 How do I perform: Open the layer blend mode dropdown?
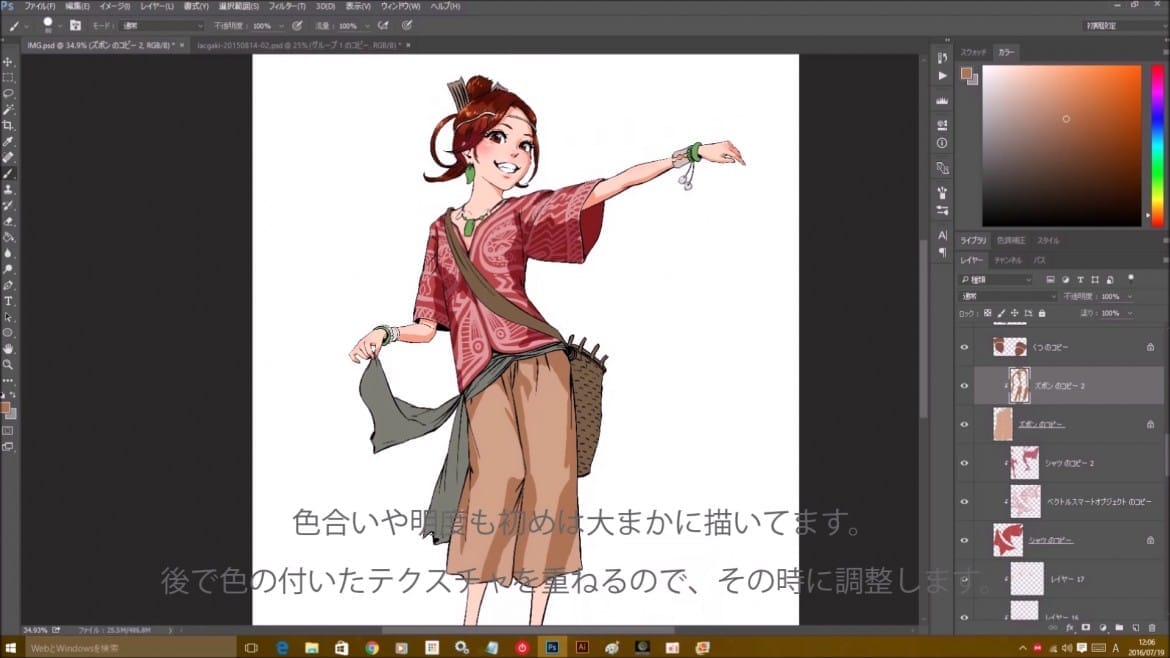coord(1007,297)
